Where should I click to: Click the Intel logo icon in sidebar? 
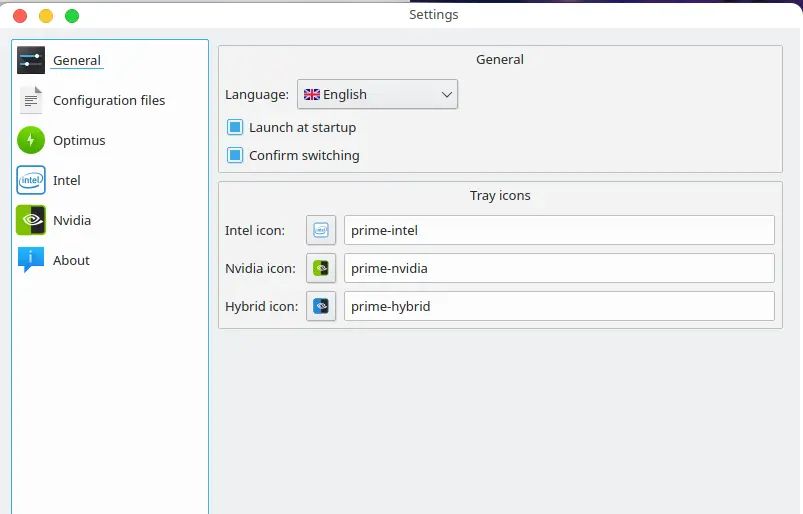31,180
